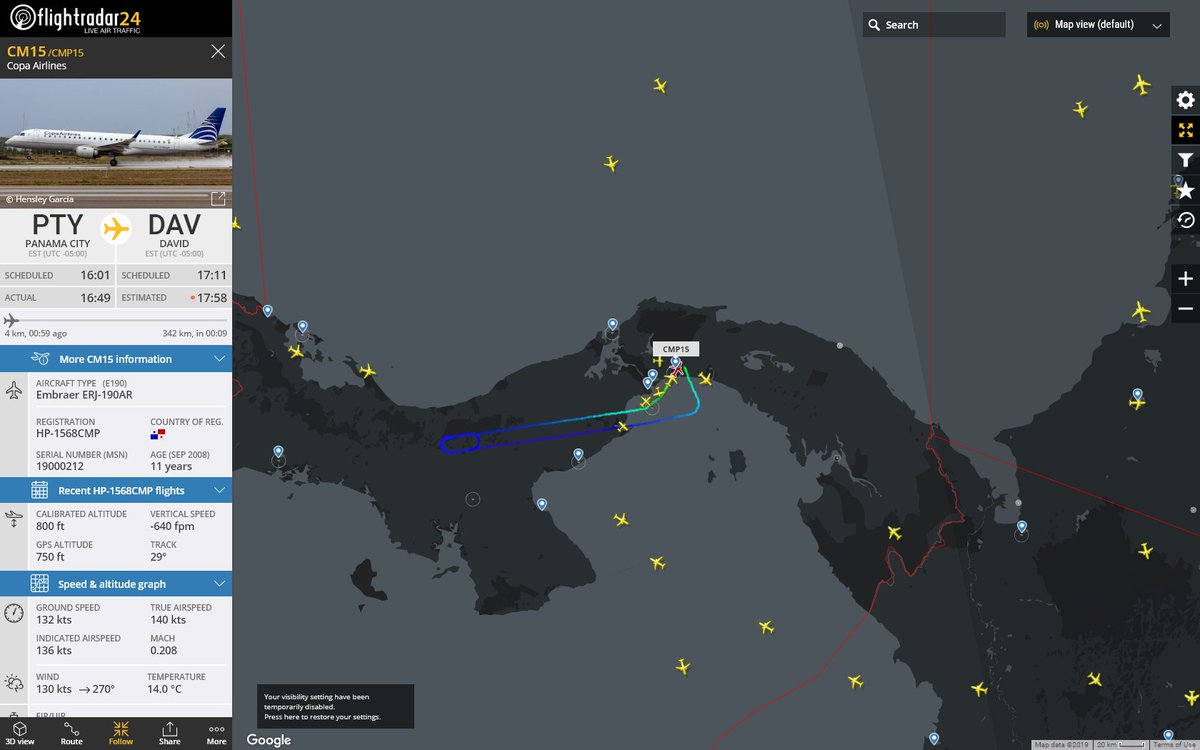Enlarge the aircraft photo via corner icon

(x=217, y=198)
